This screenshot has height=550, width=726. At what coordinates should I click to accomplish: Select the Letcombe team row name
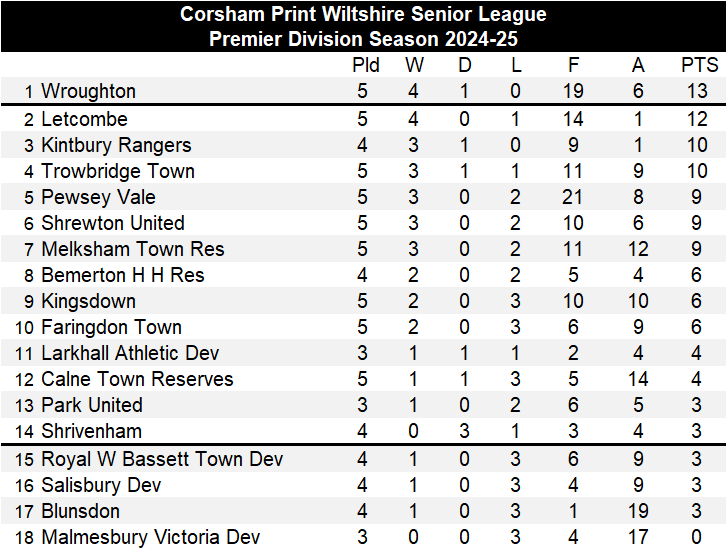click(x=84, y=119)
